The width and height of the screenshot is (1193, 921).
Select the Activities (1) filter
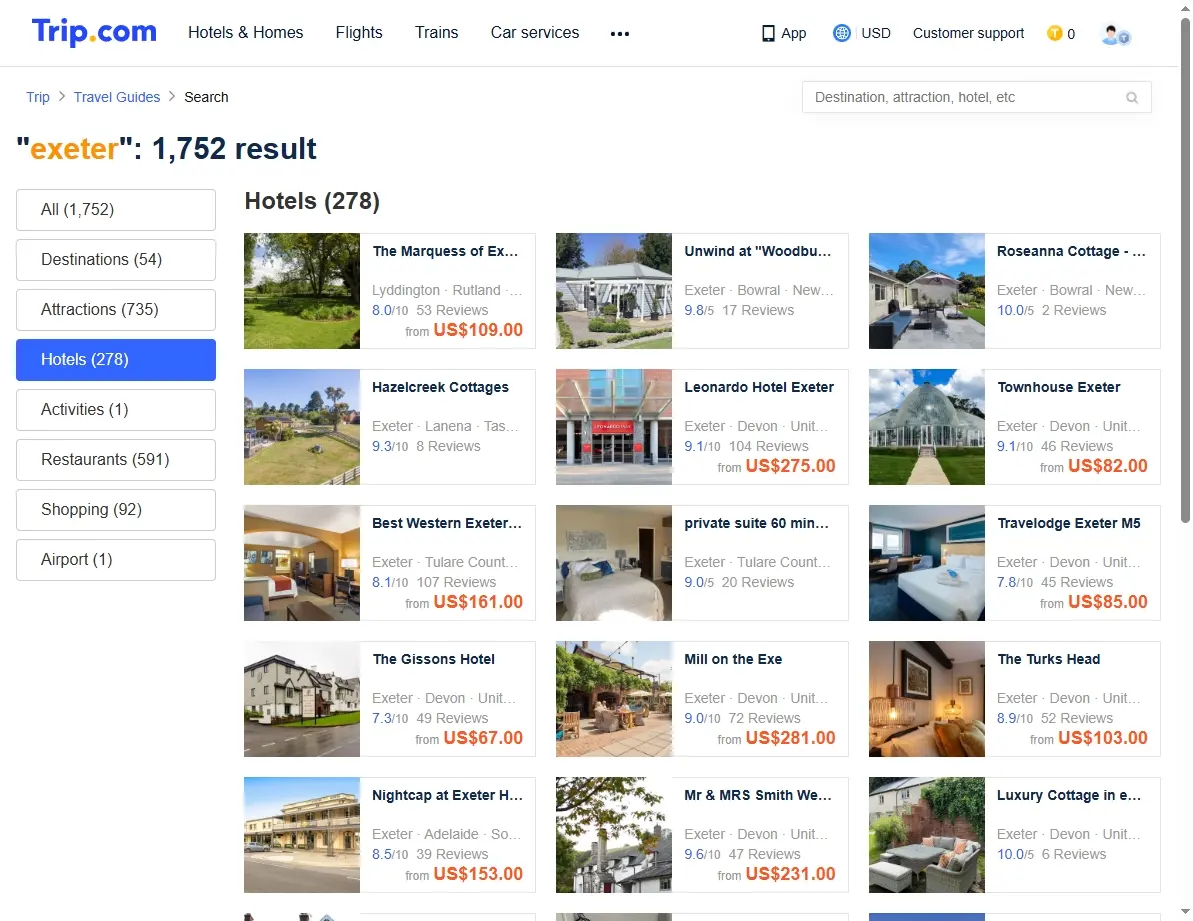coord(116,410)
